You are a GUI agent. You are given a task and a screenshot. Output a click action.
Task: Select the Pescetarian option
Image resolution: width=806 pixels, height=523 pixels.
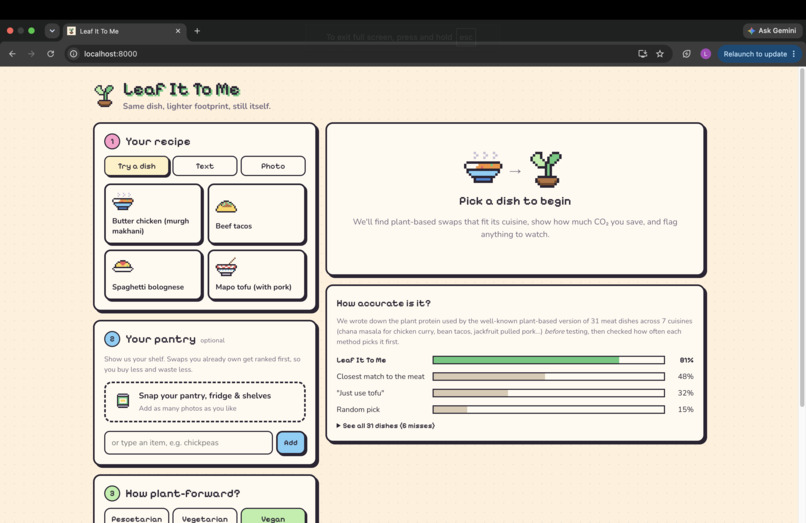[137, 516]
